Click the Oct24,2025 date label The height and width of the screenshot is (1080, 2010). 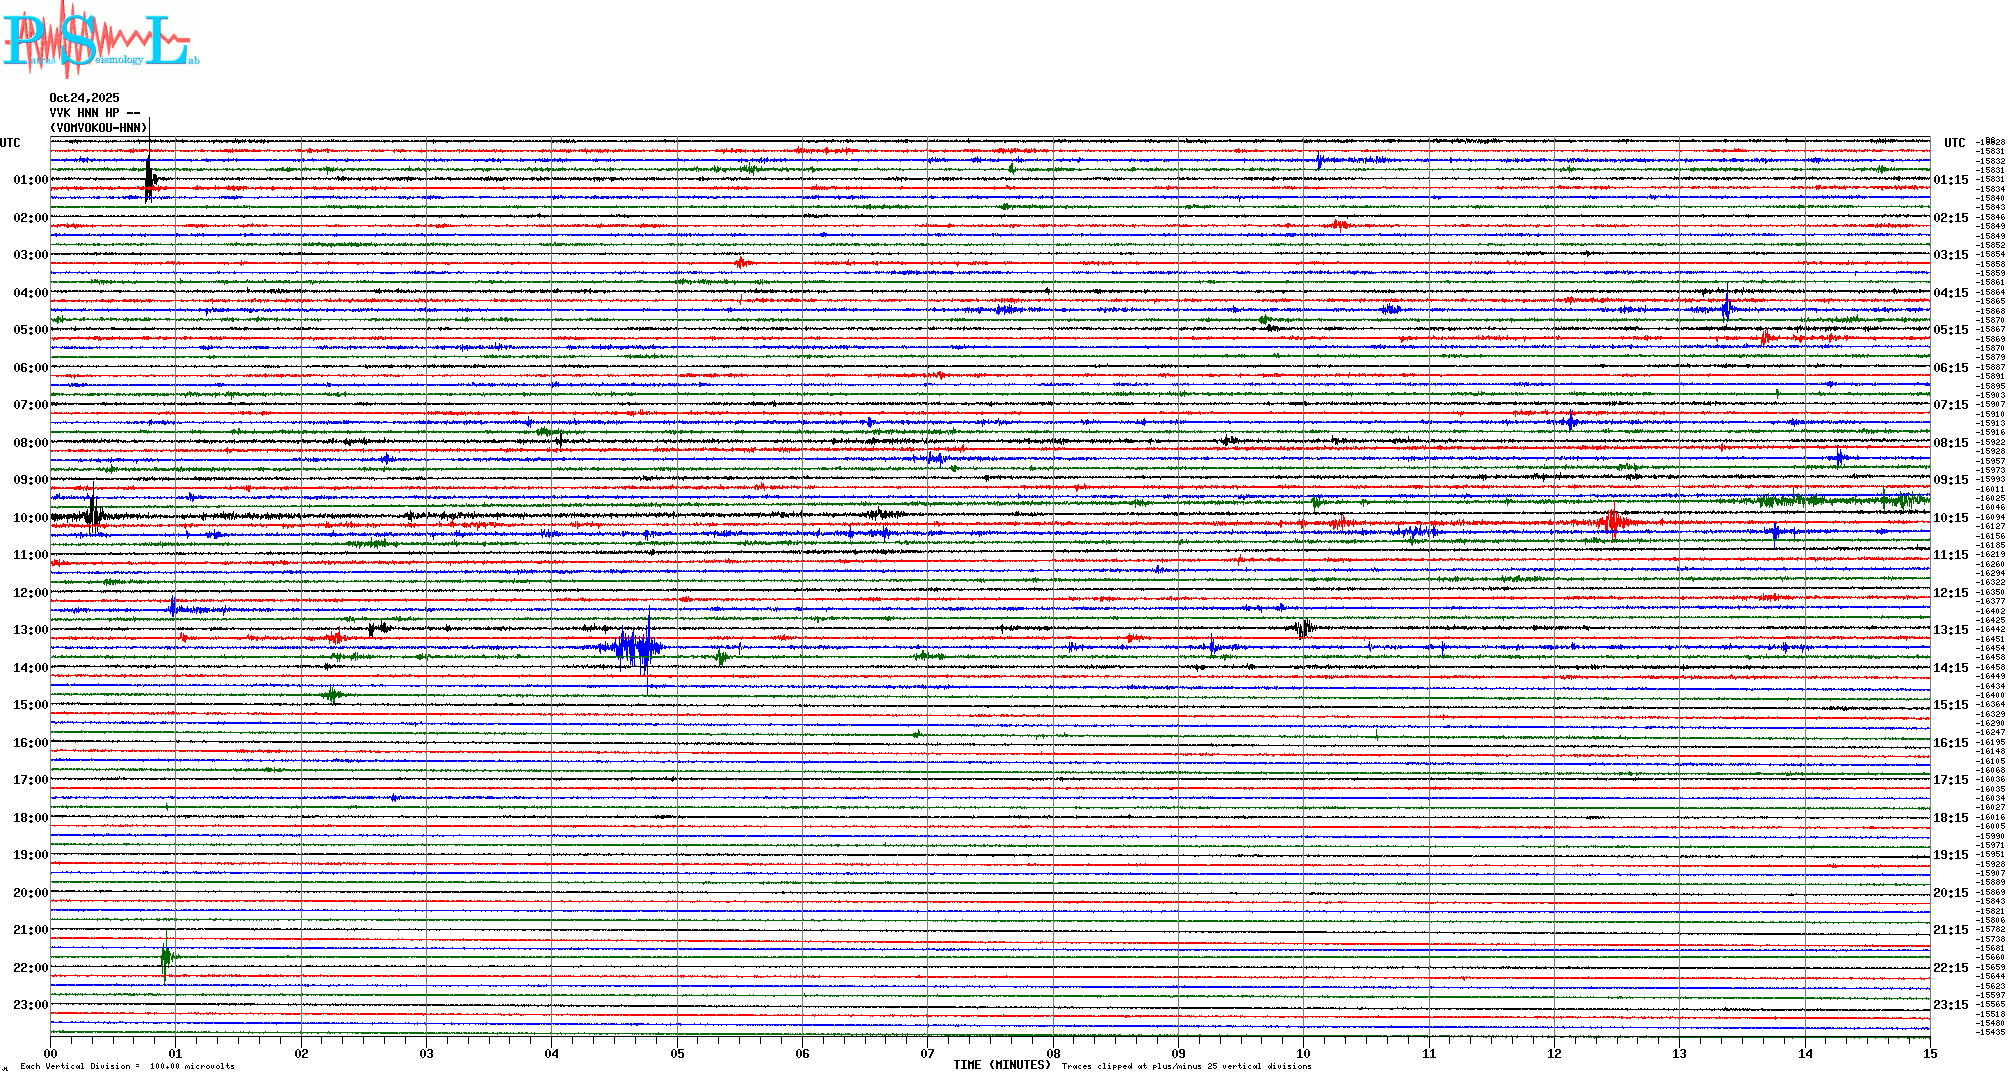(x=84, y=98)
